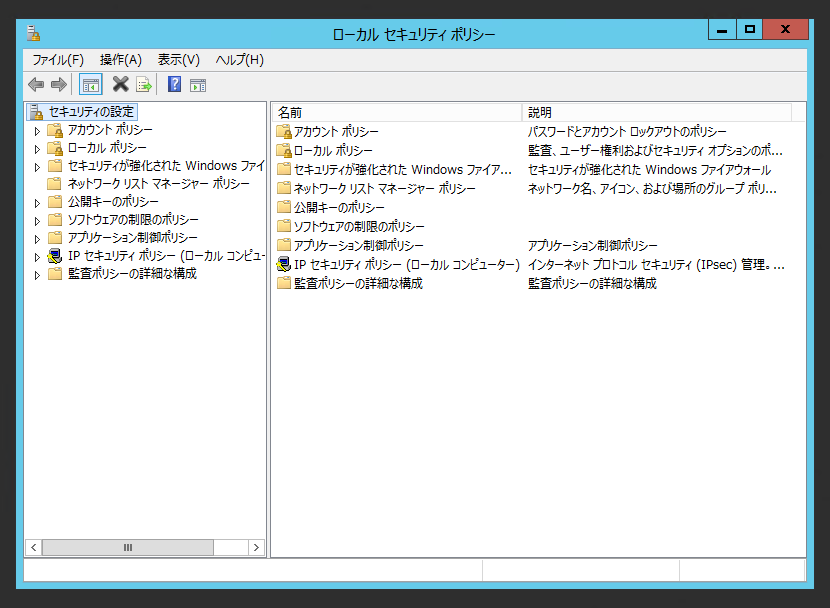Viewport: 830px width, 608px height.
Task: Expand the IP セキュリティ ポリシー tree node
Action: pyautogui.click(x=37, y=257)
